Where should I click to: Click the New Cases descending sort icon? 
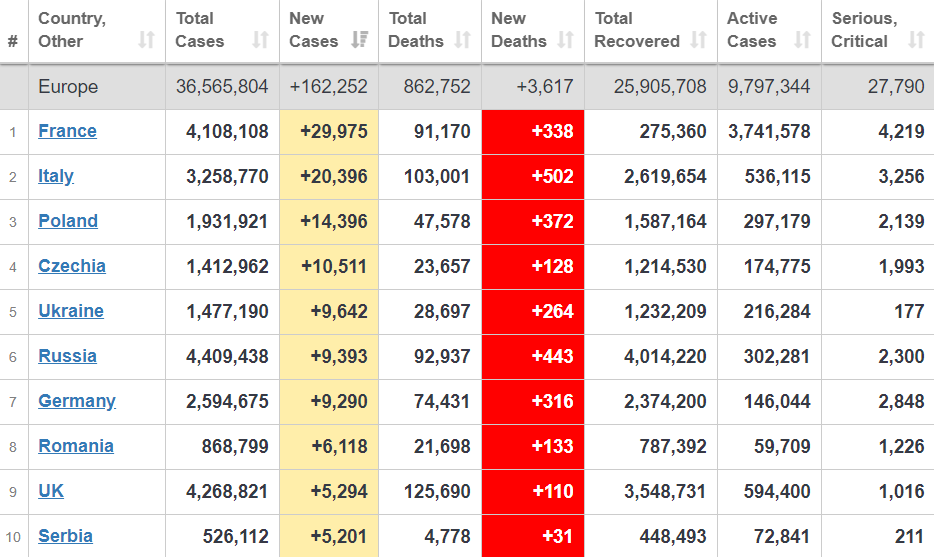pyautogui.click(x=360, y=41)
